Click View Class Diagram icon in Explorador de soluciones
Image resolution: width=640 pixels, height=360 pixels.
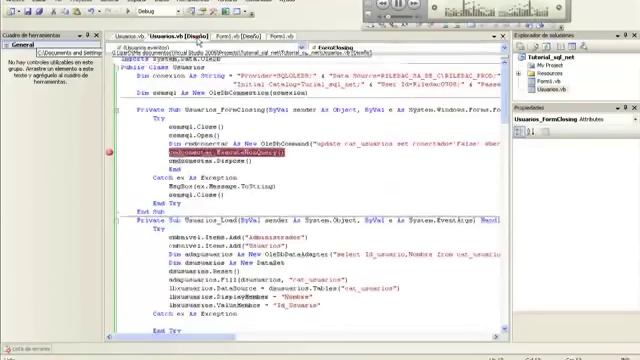click(584, 47)
